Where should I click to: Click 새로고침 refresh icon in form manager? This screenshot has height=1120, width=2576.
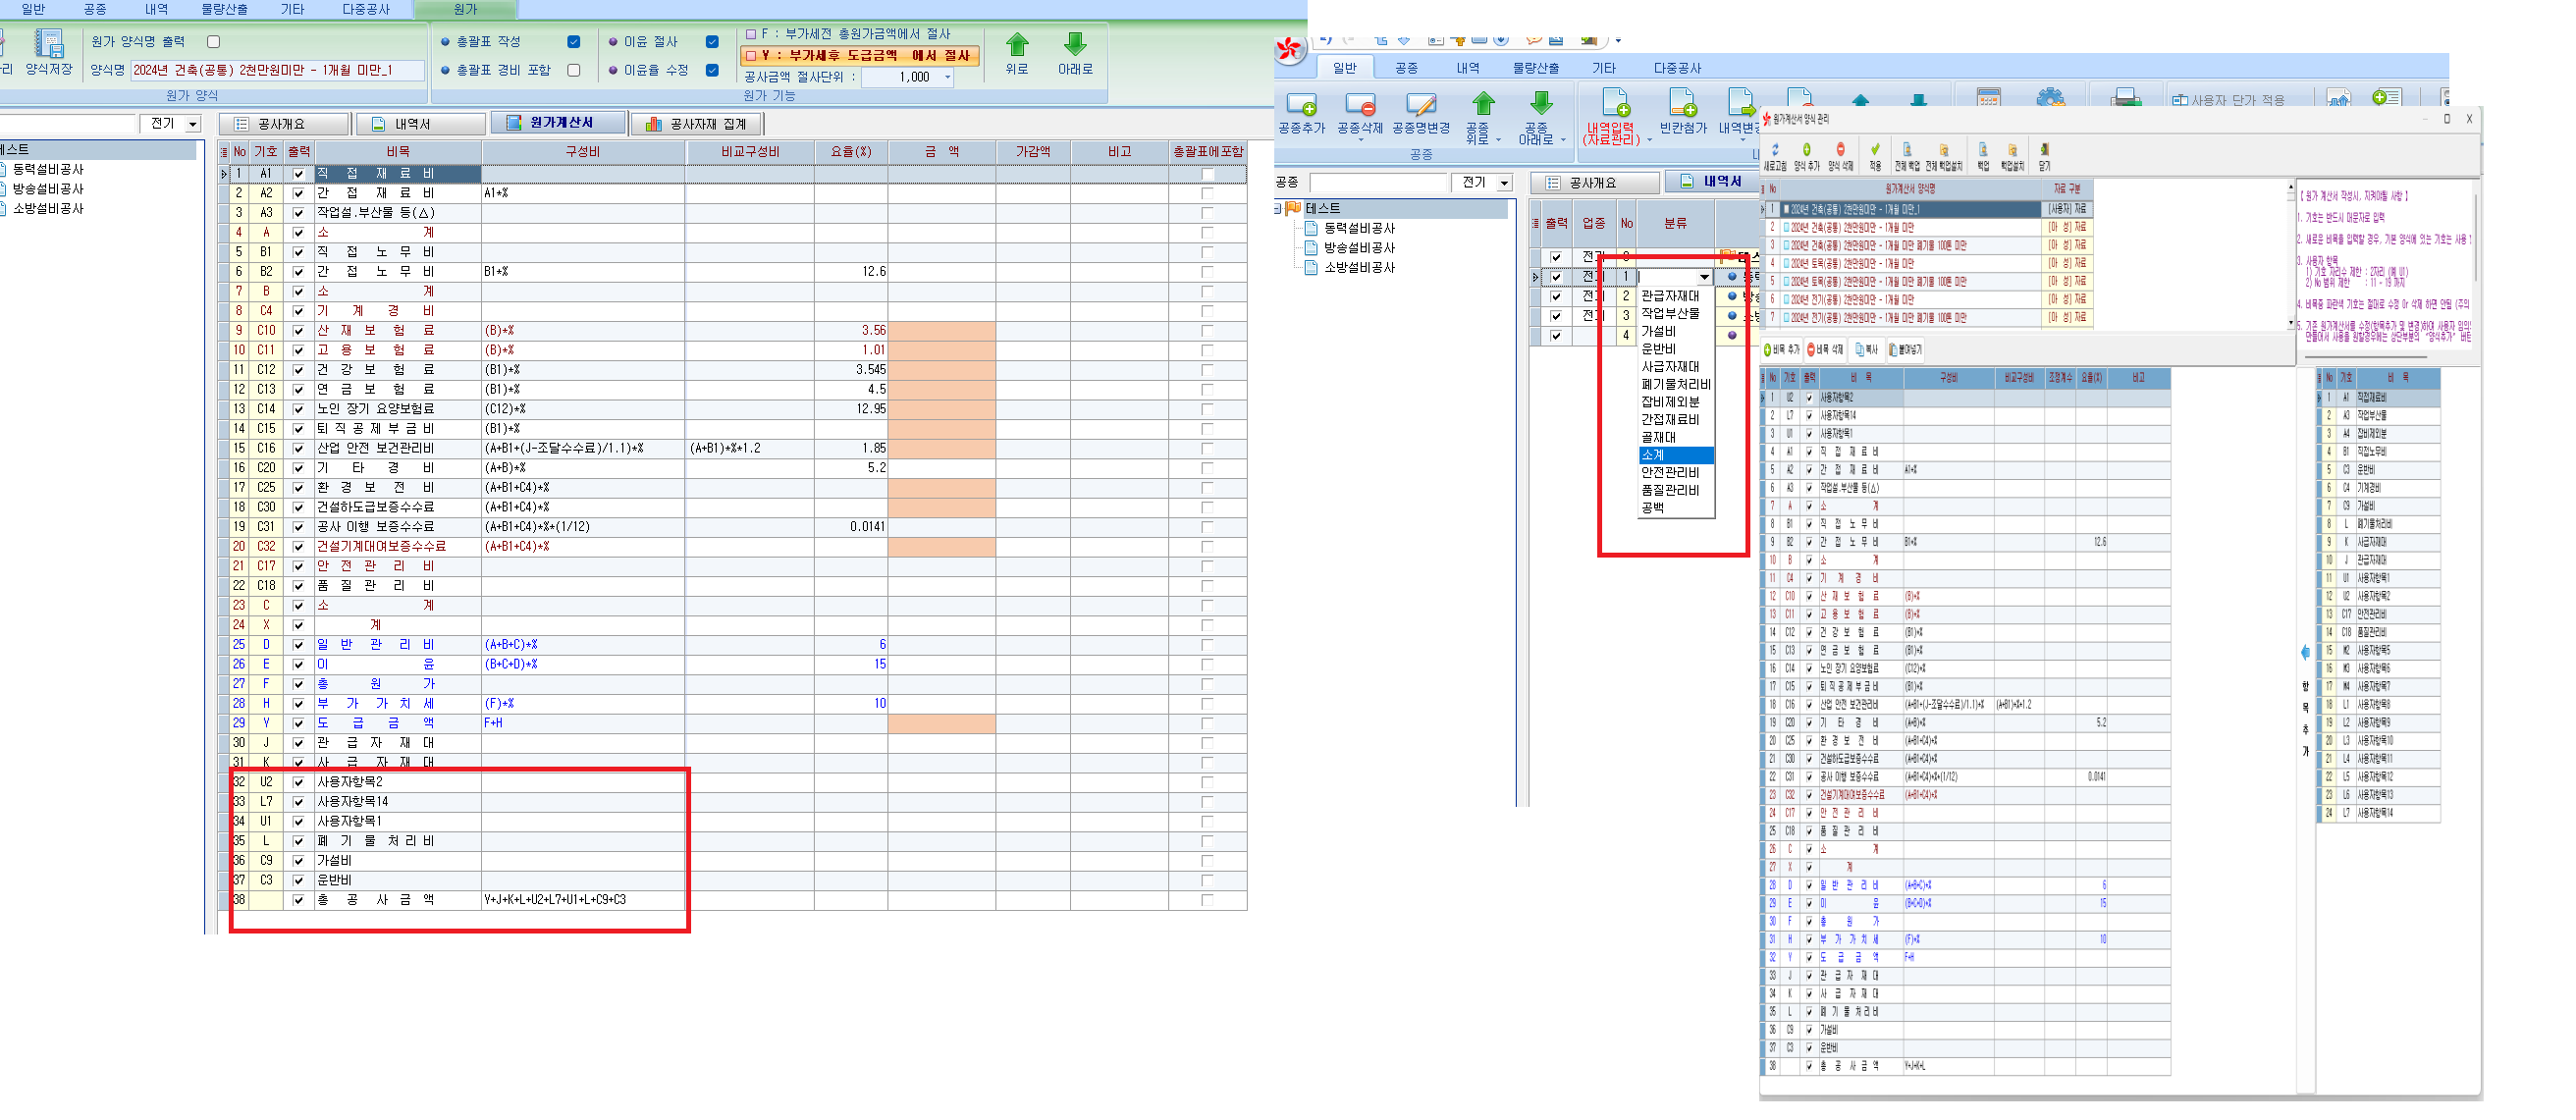pyautogui.click(x=1775, y=151)
